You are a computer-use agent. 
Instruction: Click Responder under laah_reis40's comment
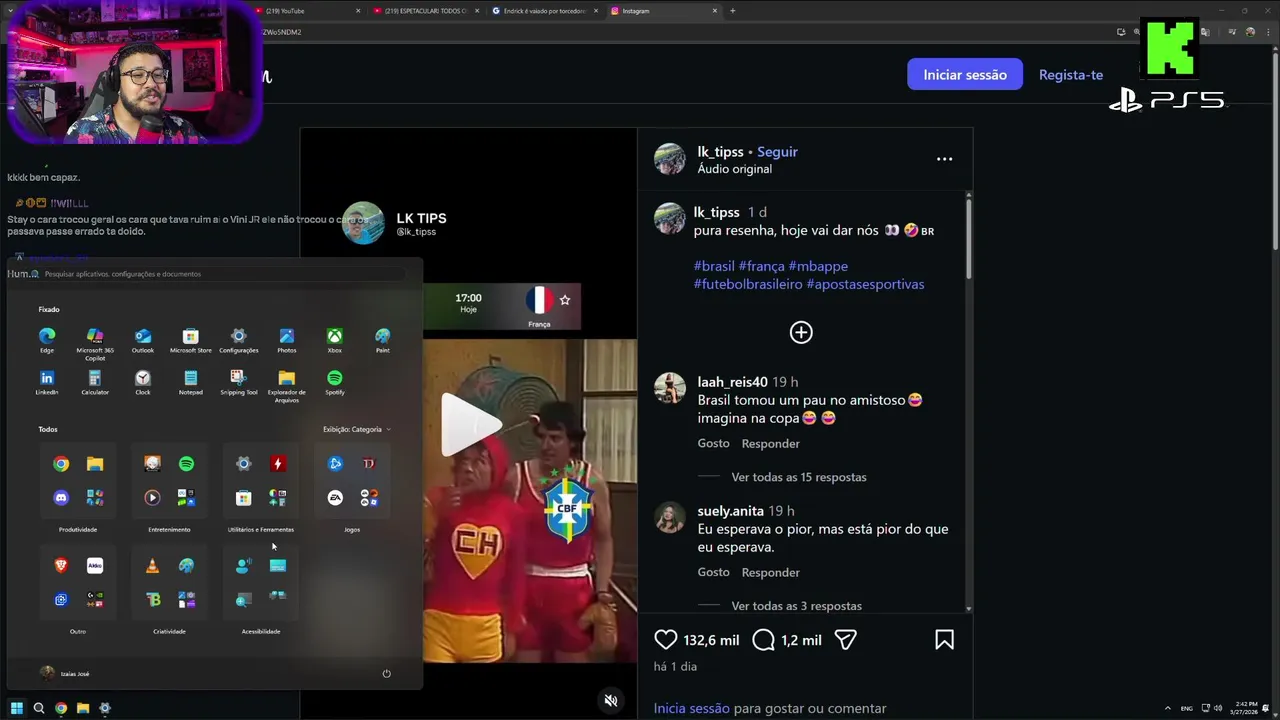[x=770, y=443]
